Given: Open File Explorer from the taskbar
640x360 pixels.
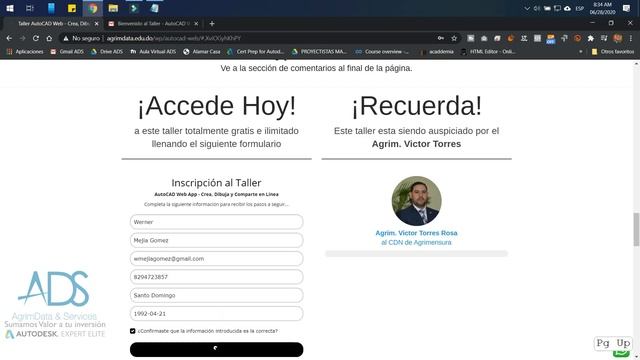Looking at the screenshot, I should click(113, 8).
